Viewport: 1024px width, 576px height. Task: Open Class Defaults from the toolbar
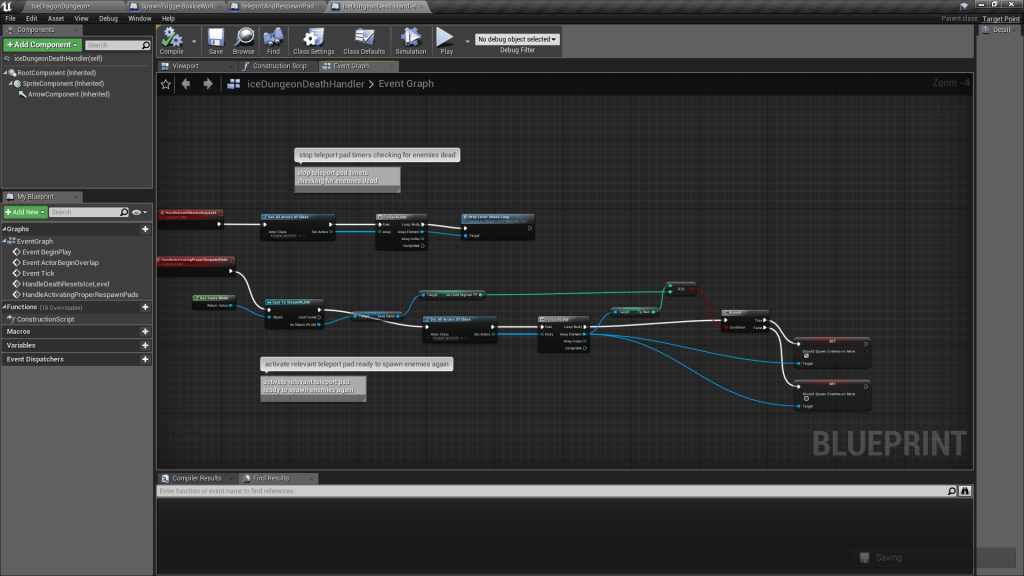click(364, 38)
